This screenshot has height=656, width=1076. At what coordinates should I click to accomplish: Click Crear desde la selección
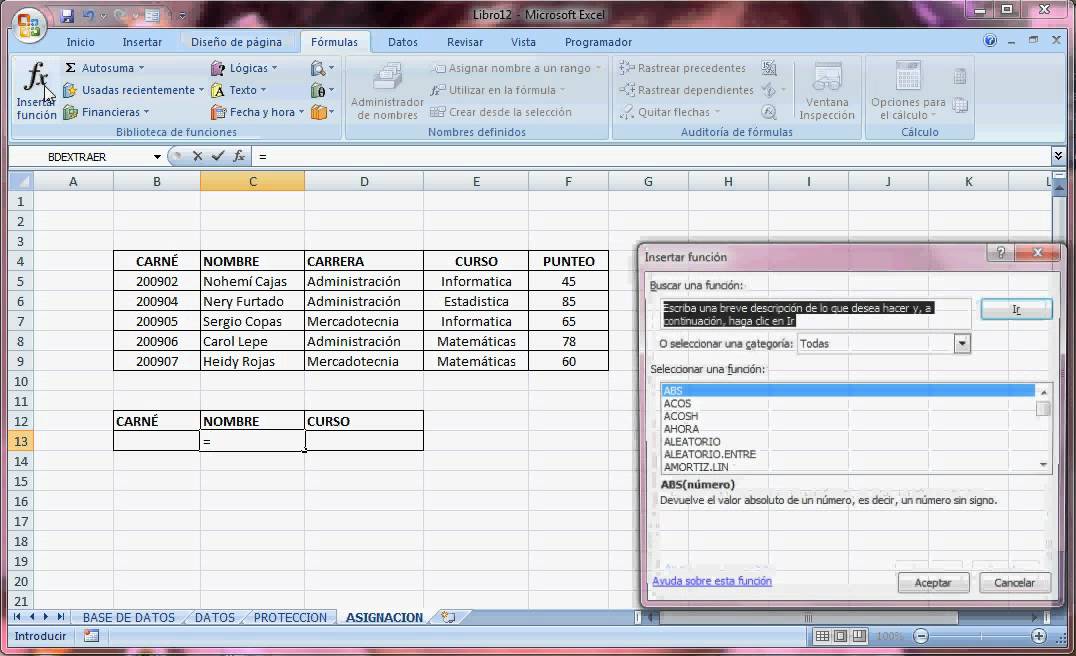(500, 112)
